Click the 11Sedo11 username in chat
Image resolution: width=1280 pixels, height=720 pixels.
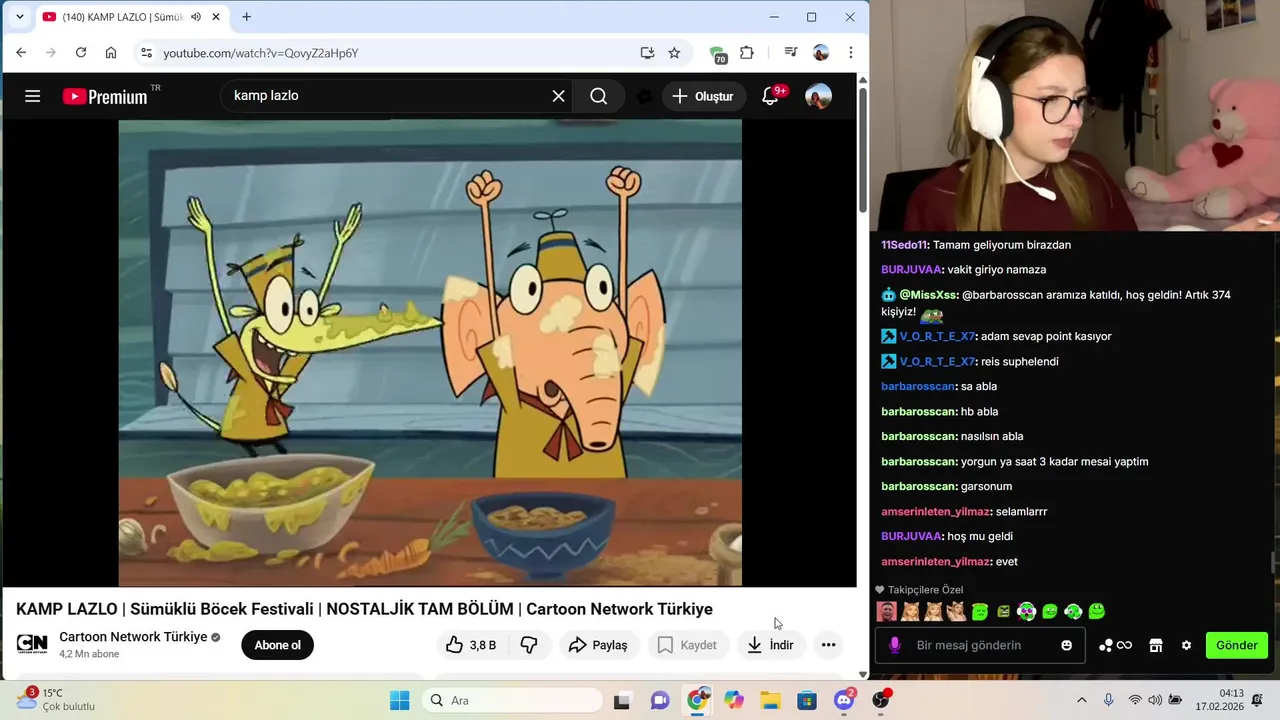point(905,245)
